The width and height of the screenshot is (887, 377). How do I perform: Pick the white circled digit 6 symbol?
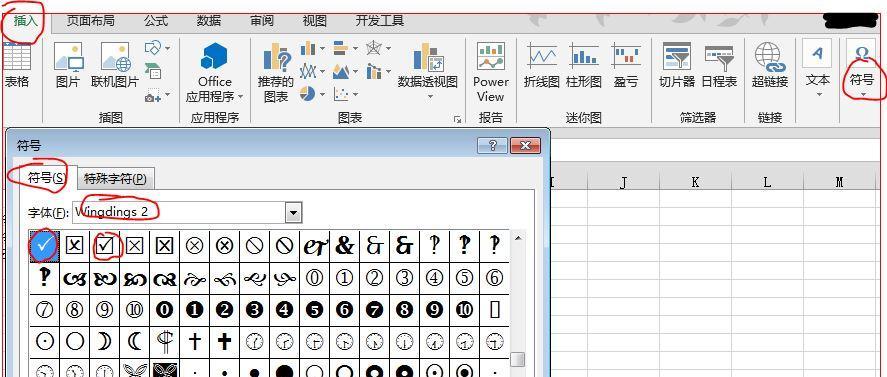(494, 277)
